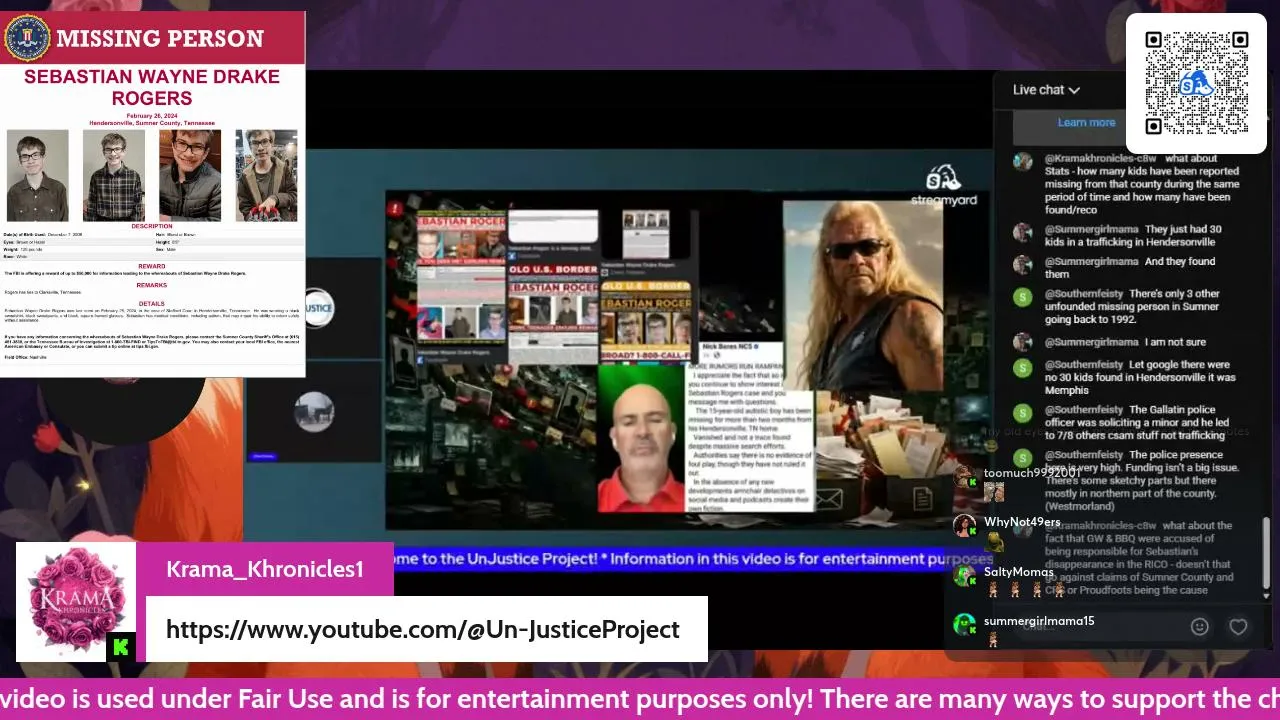Click WhyNot49ers overlay avatar

tap(964, 526)
